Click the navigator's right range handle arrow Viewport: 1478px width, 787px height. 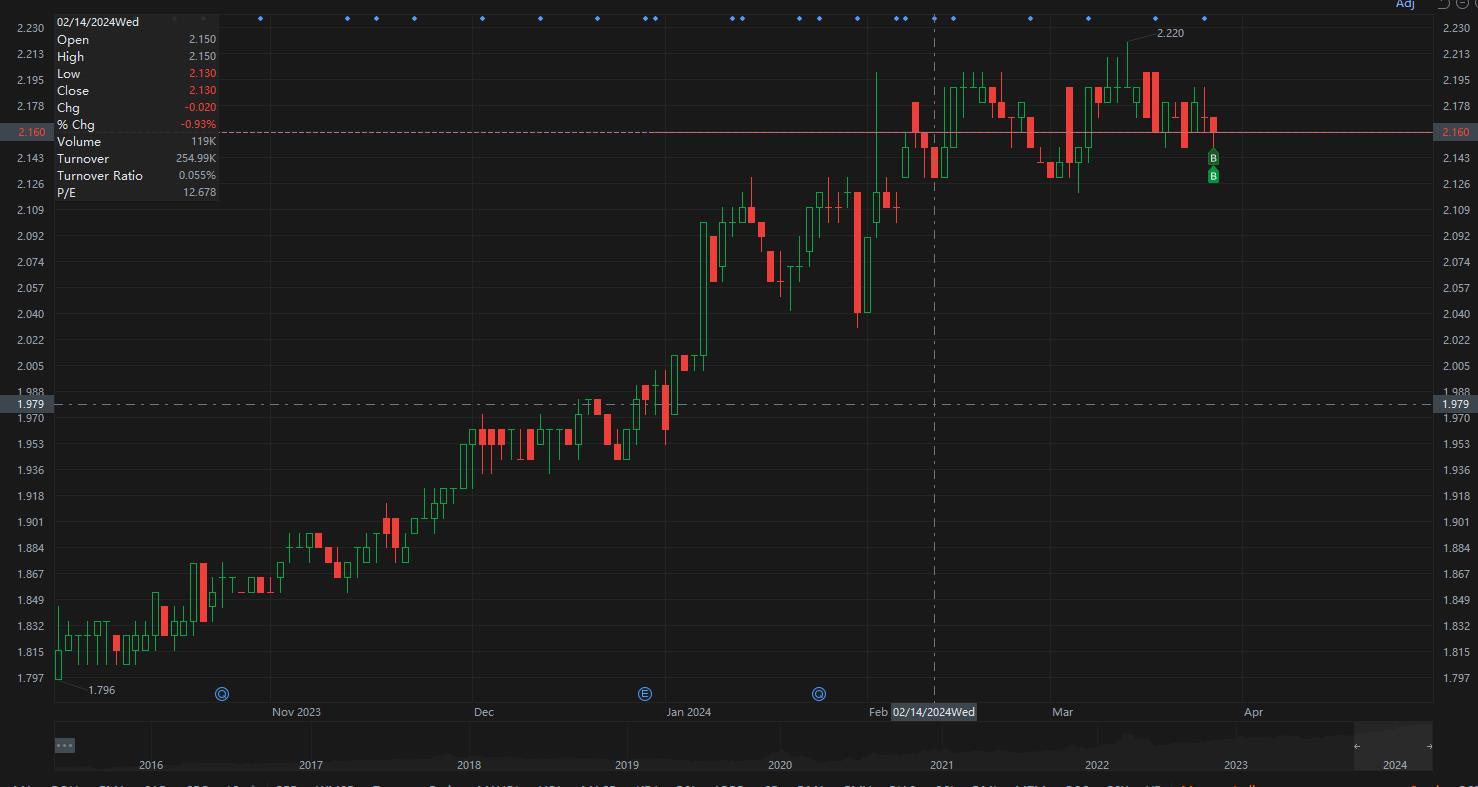[1428, 746]
